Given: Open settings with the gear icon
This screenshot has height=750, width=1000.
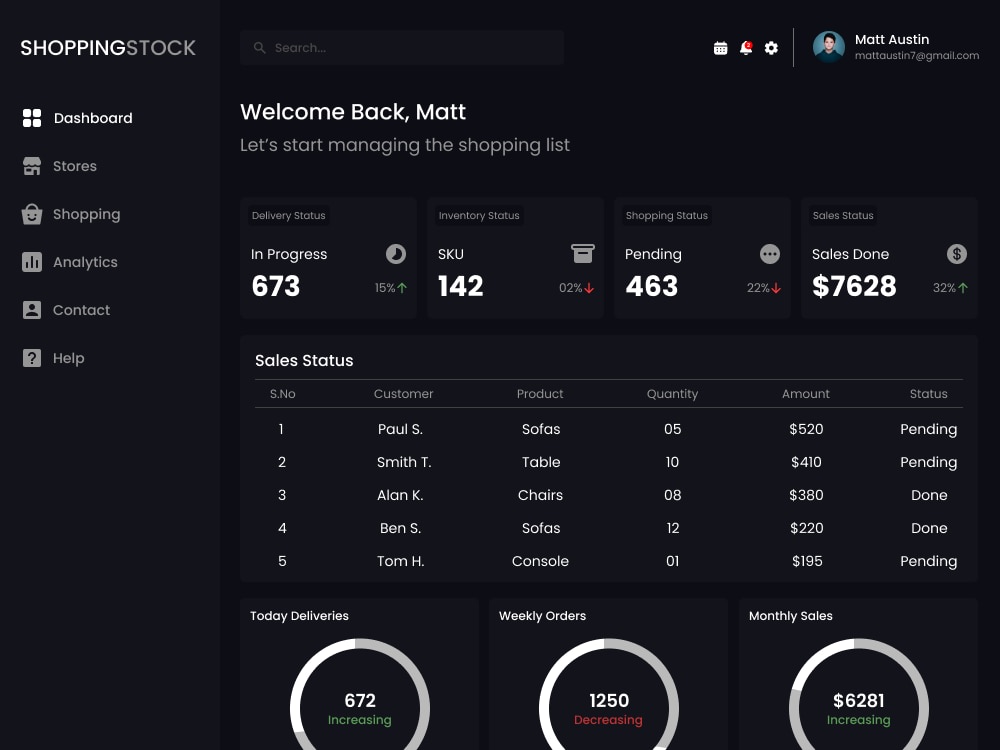Looking at the screenshot, I should [771, 47].
